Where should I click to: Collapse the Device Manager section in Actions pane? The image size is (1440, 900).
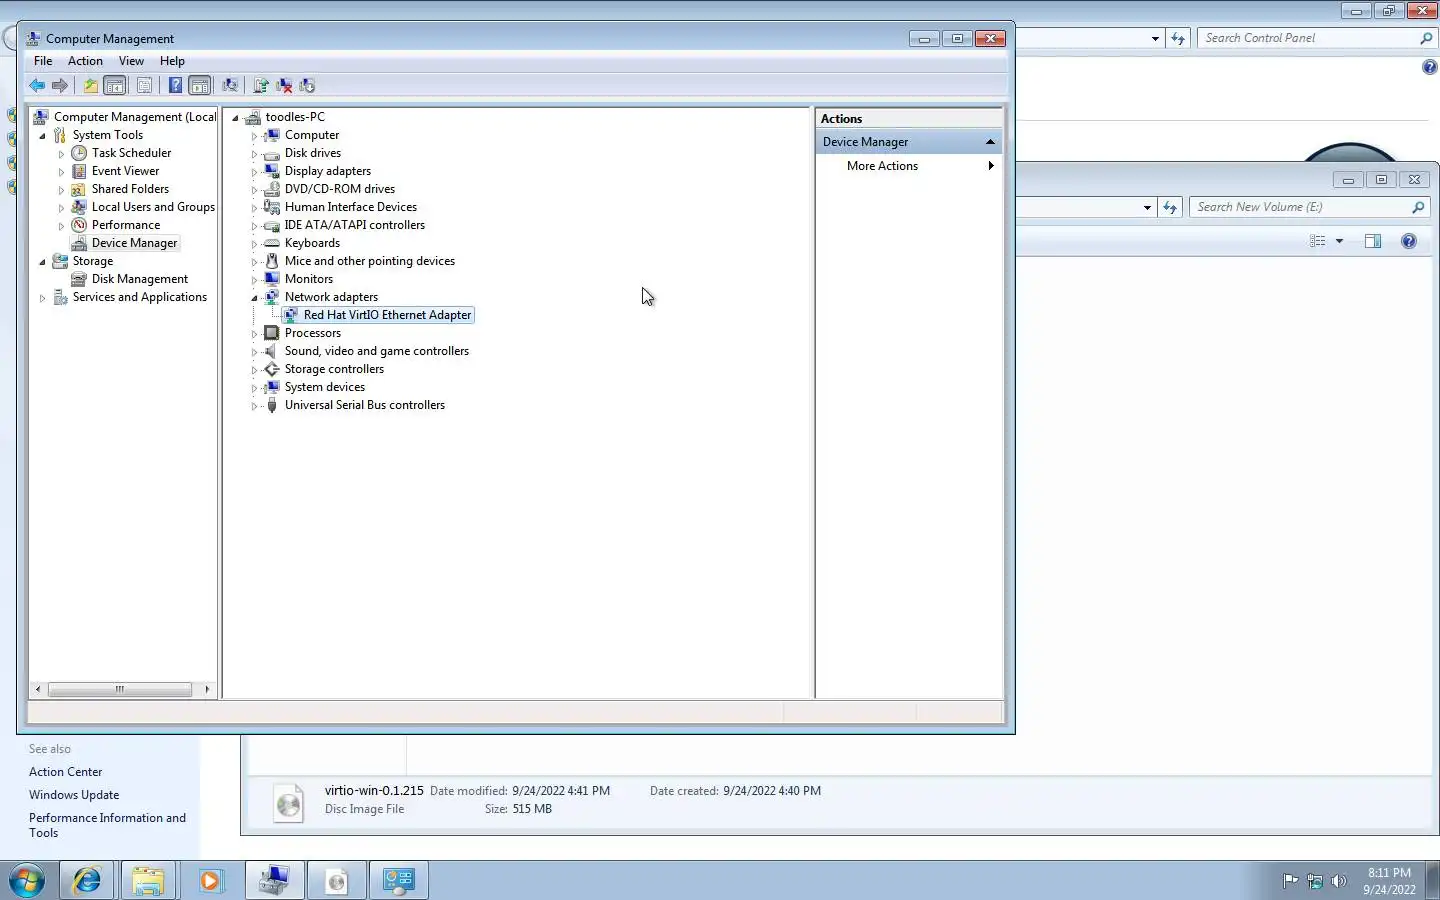click(990, 142)
